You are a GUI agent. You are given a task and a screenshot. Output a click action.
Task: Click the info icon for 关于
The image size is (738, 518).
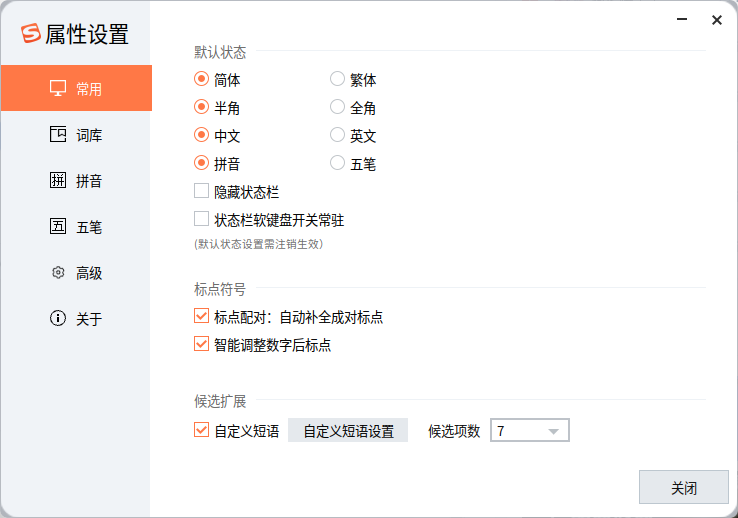[x=58, y=318]
